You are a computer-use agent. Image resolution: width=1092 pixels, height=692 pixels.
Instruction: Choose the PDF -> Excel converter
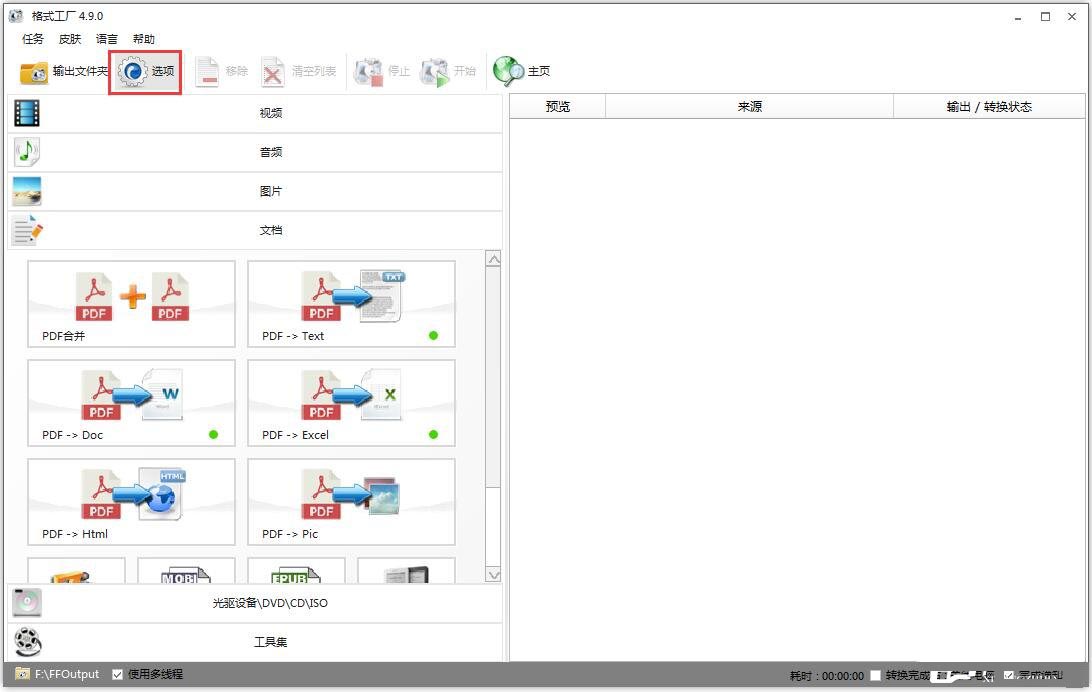coord(352,403)
